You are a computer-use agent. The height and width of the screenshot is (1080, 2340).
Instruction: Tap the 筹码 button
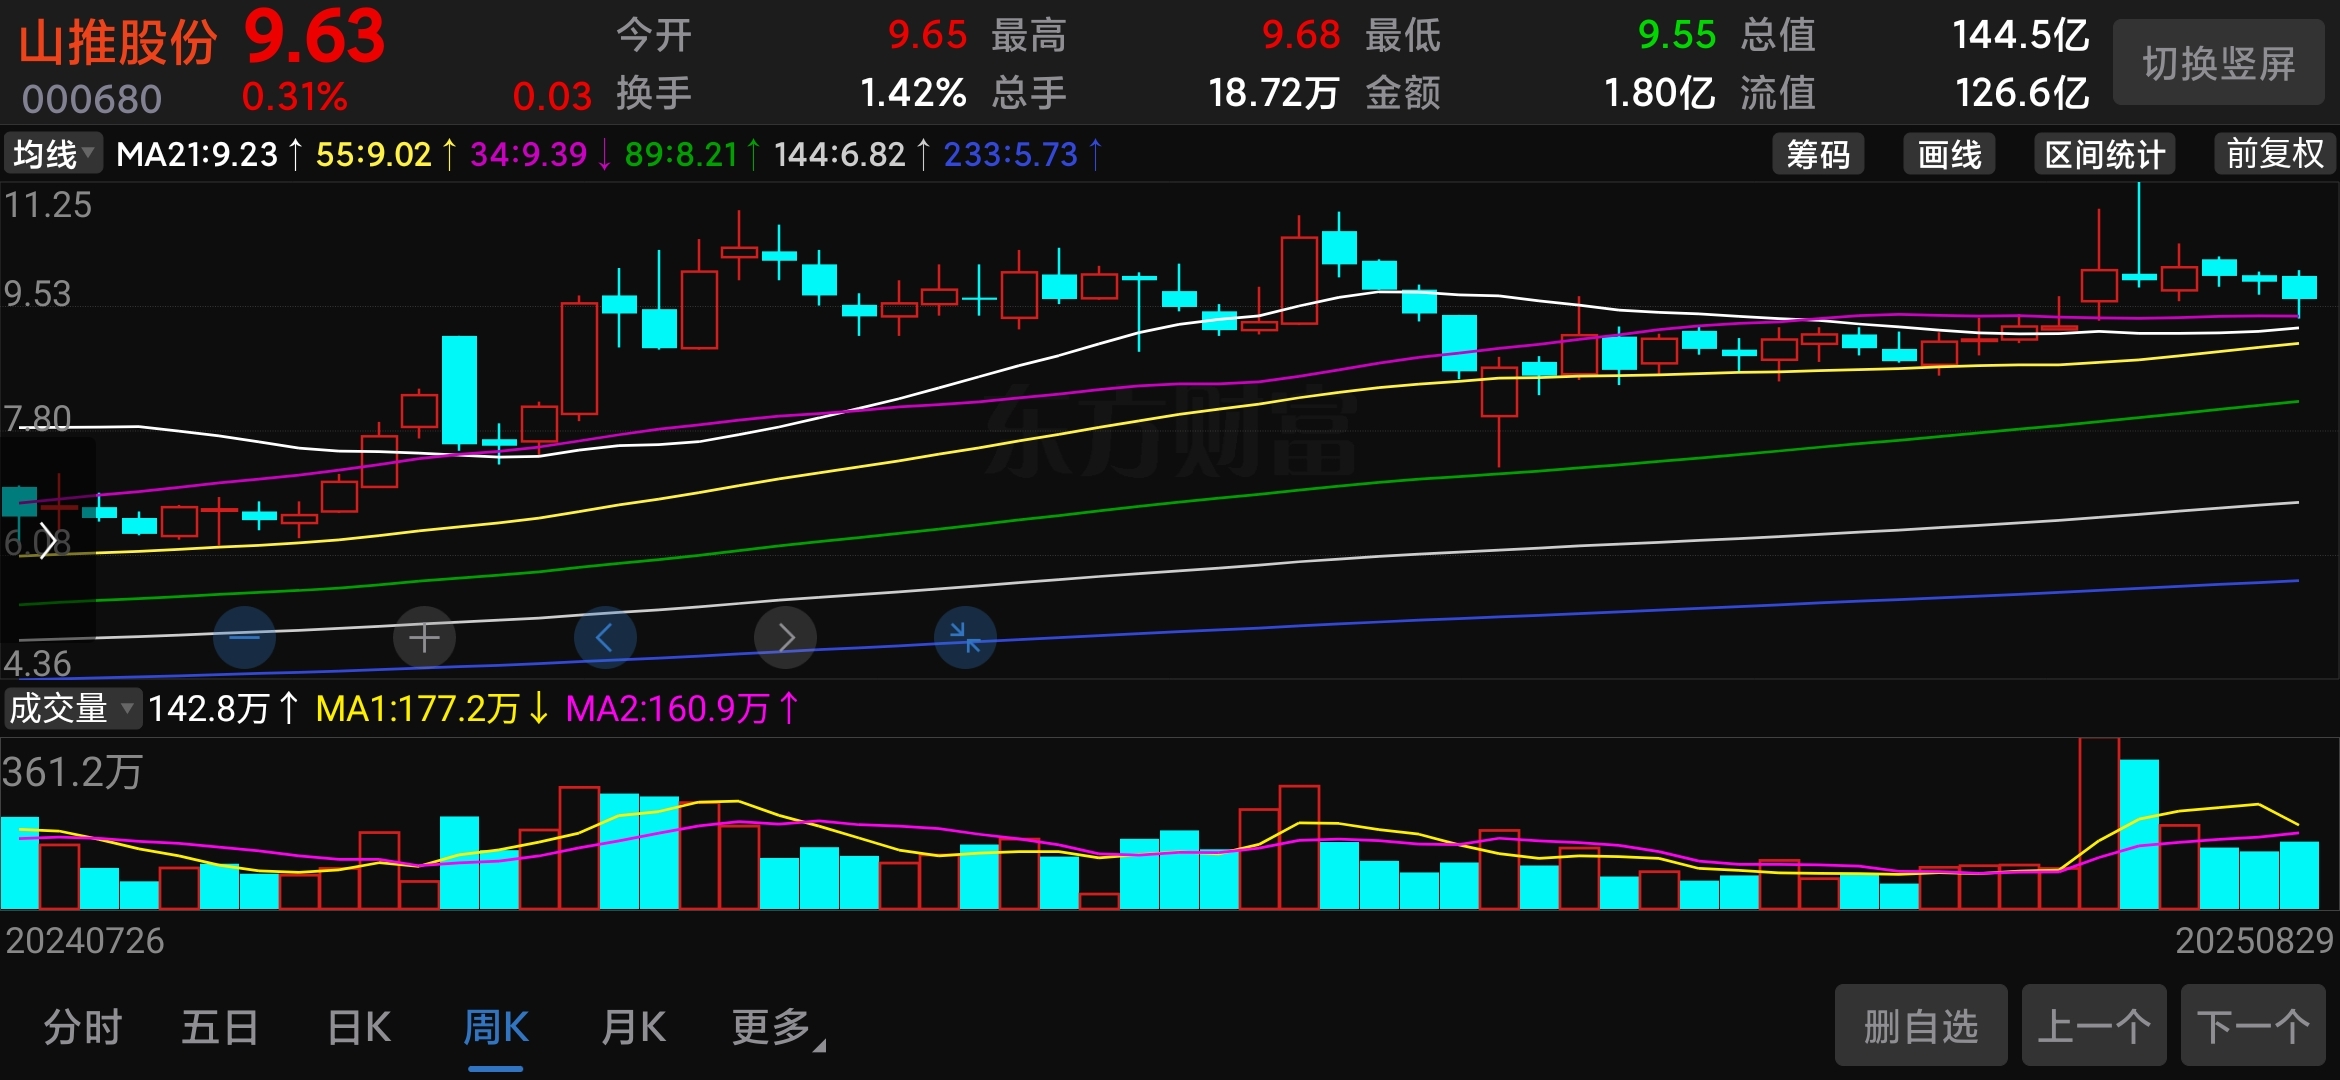pyautogui.click(x=1818, y=154)
